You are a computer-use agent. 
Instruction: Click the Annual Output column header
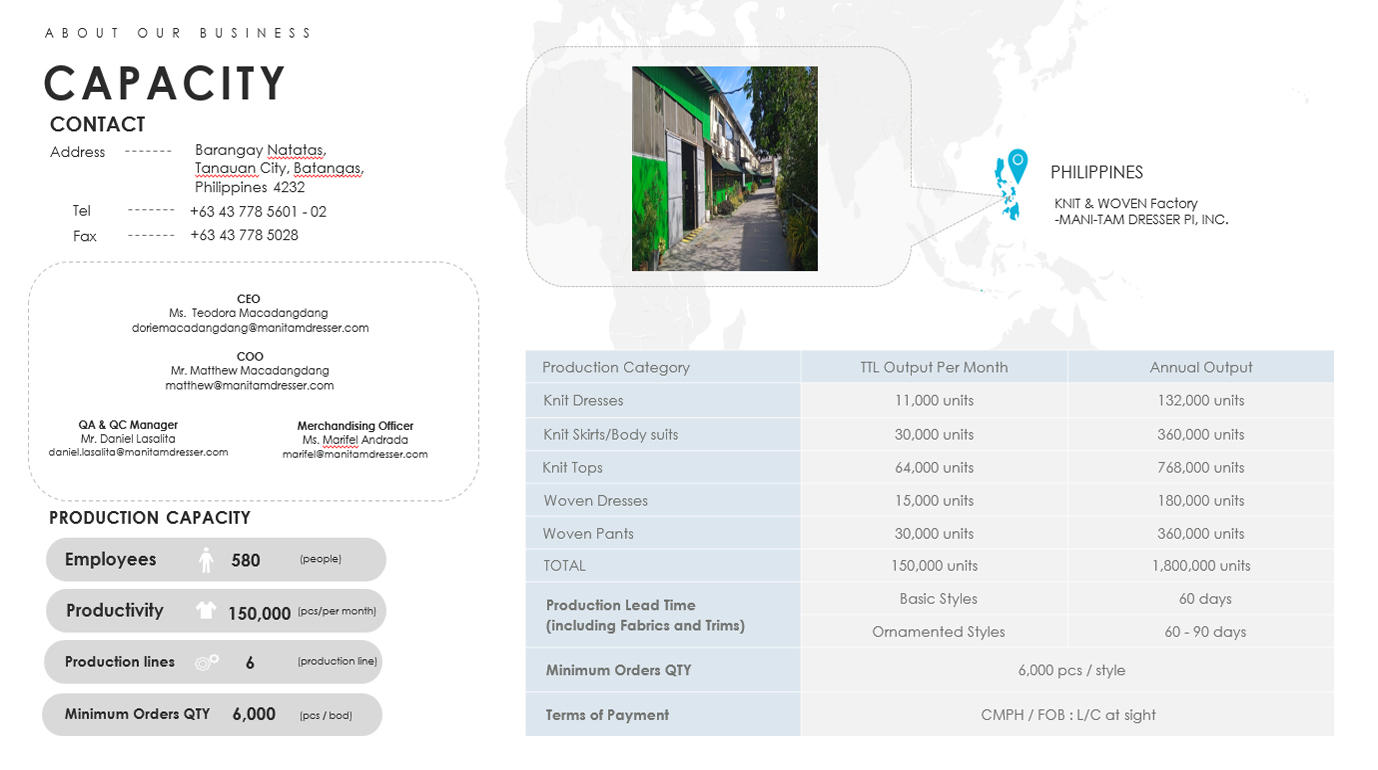1200,367
